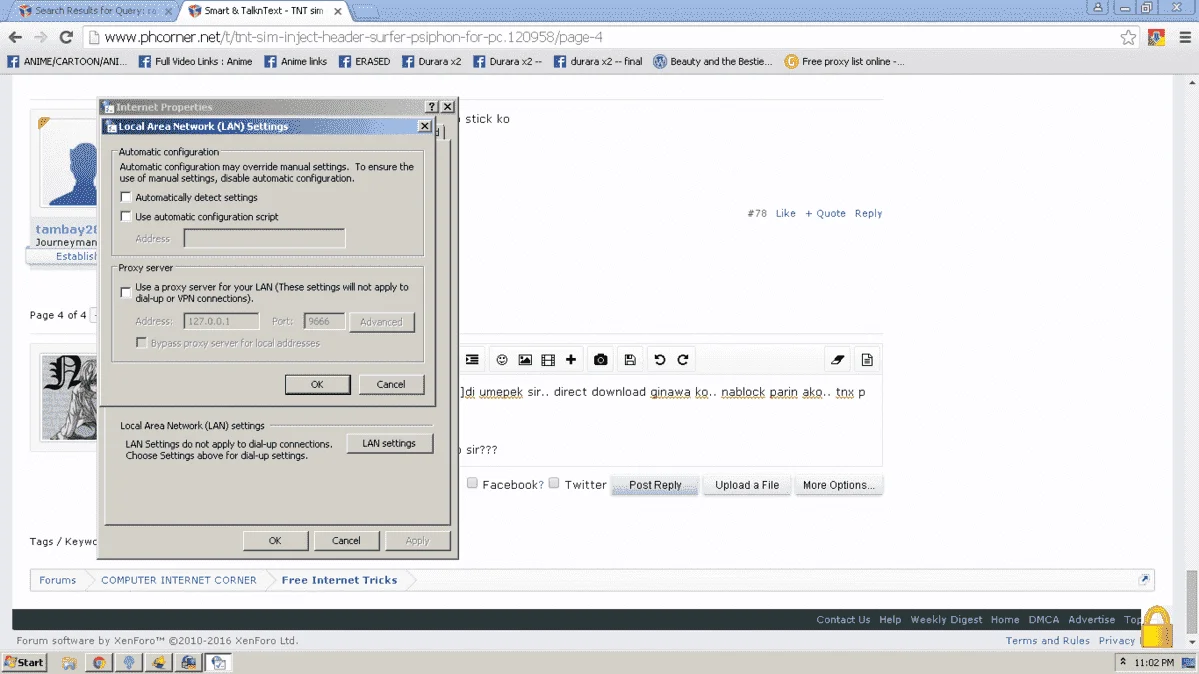Click the page vertical scrollbar thumb
The height and width of the screenshot is (674, 1199).
tap(1192, 601)
